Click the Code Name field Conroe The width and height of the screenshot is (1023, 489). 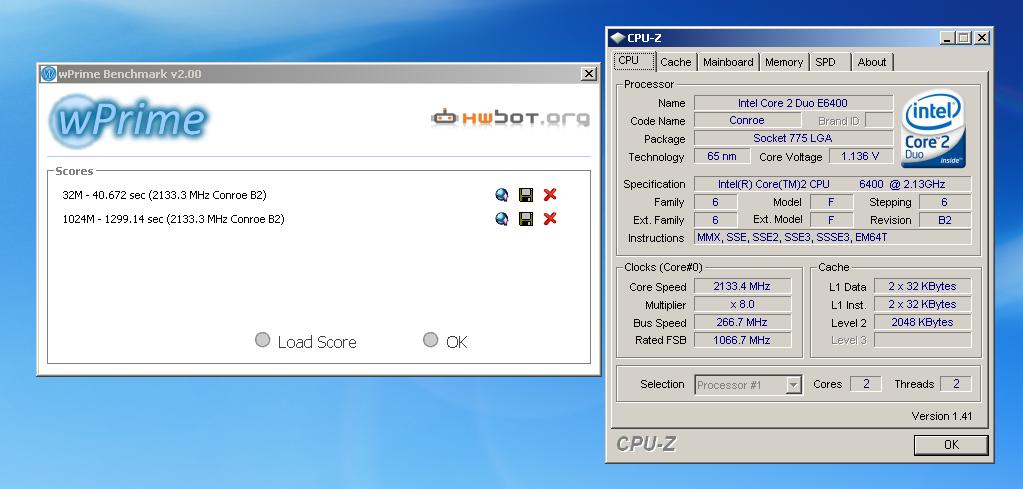click(747, 120)
